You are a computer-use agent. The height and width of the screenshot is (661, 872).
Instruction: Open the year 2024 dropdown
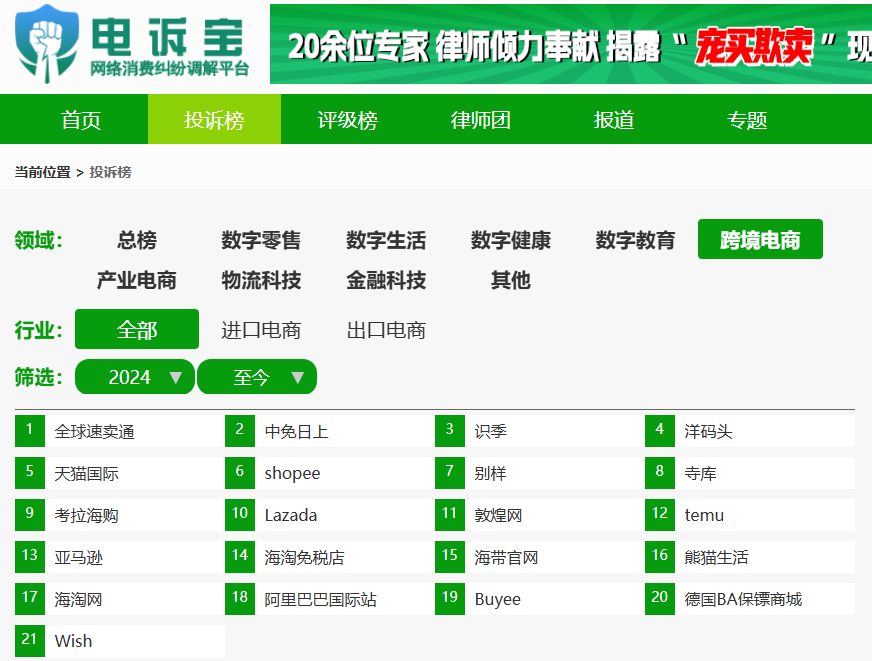pyautogui.click(x=135, y=377)
